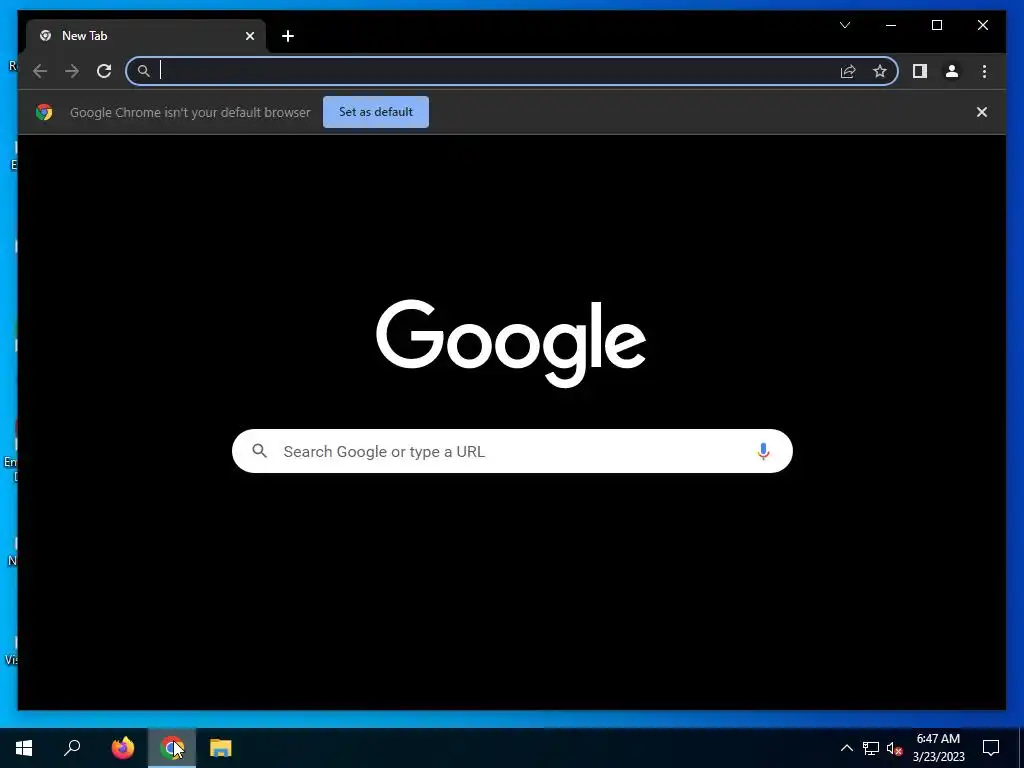Open the side panel
The width and height of the screenshot is (1024, 768).
click(x=920, y=71)
